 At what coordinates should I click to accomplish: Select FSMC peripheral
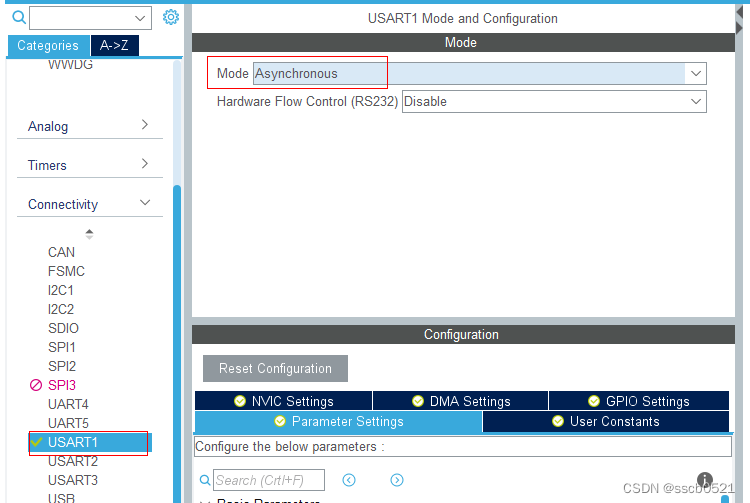(x=66, y=271)
